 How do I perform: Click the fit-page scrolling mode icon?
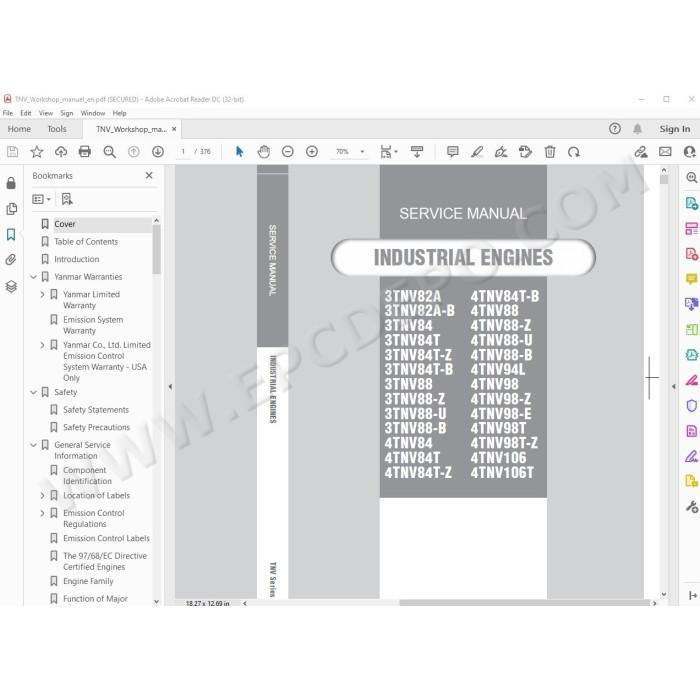[386, 152]
